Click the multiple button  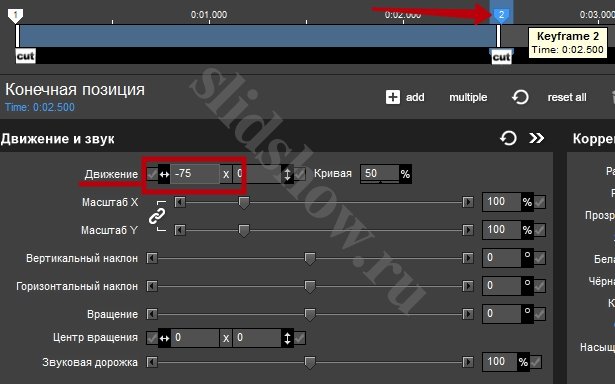pos(468,97)
